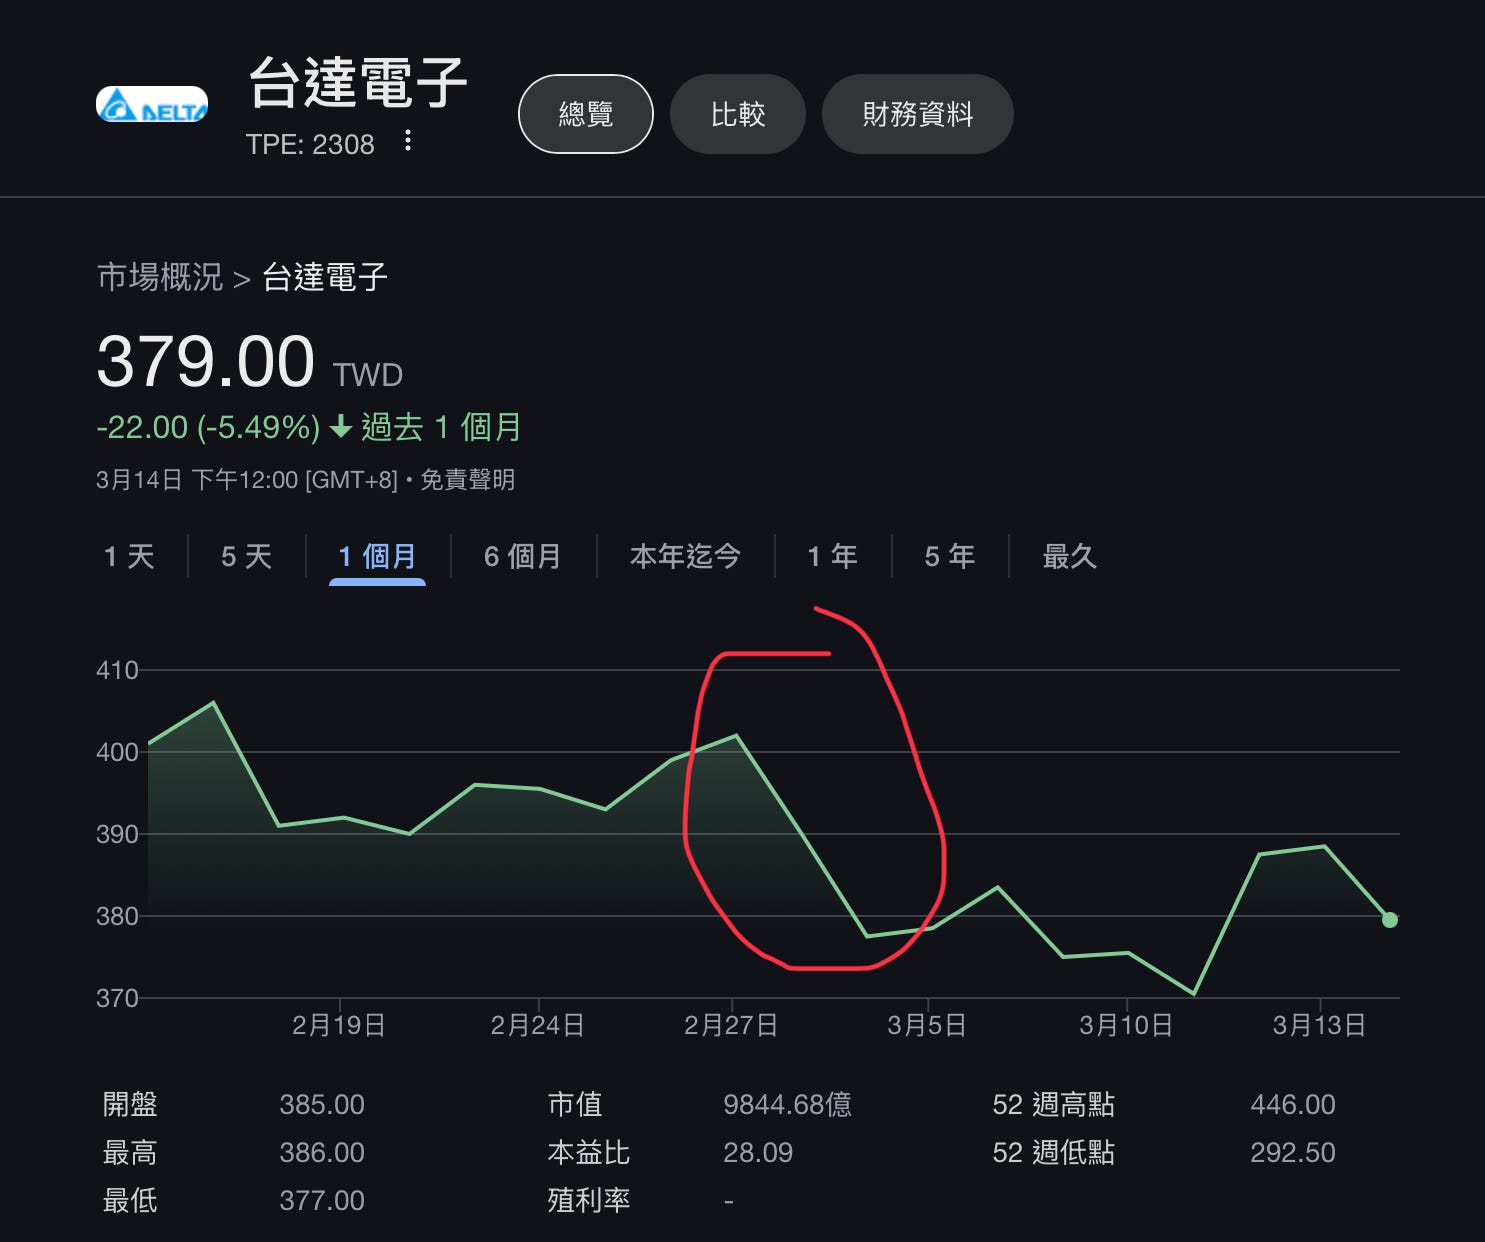Open the 市場概況 breadcrumb link
Viewport: 1485px width, 1242px height.
160,277
